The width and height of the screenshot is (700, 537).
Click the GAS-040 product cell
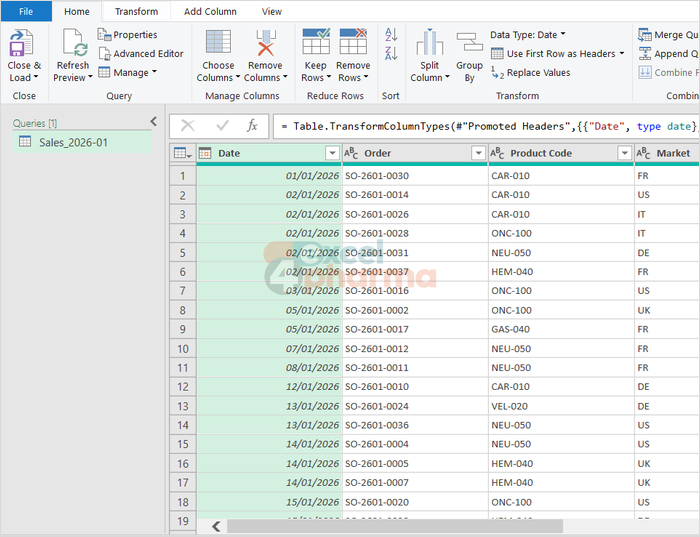(561, 329)
